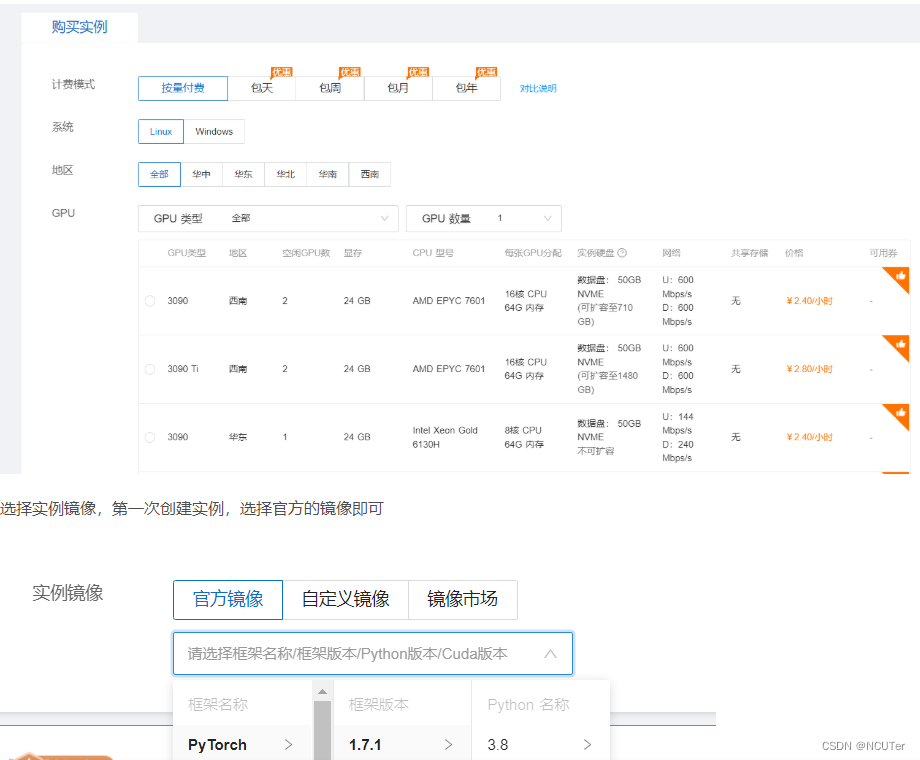Click the ¥2.80/小时 price link
The width and height of the screenshot is (920, 760).
click(x=810, y=368)
